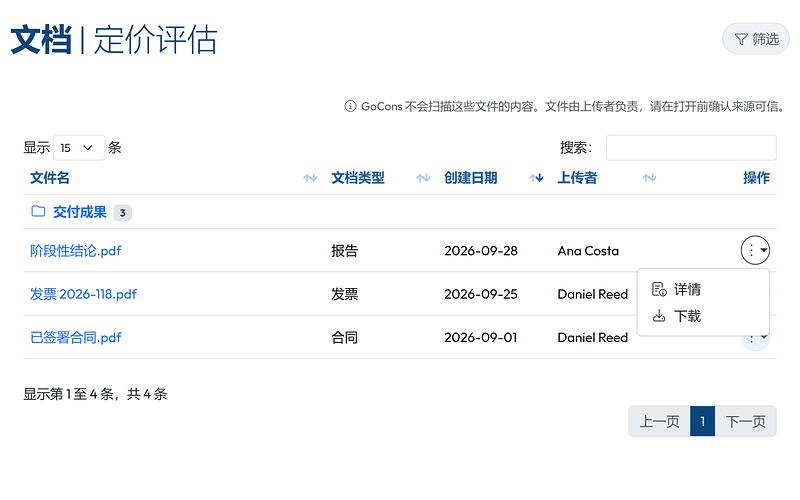
Task: Click the 上传者 column header text
Action: click(x=577, y=178)
